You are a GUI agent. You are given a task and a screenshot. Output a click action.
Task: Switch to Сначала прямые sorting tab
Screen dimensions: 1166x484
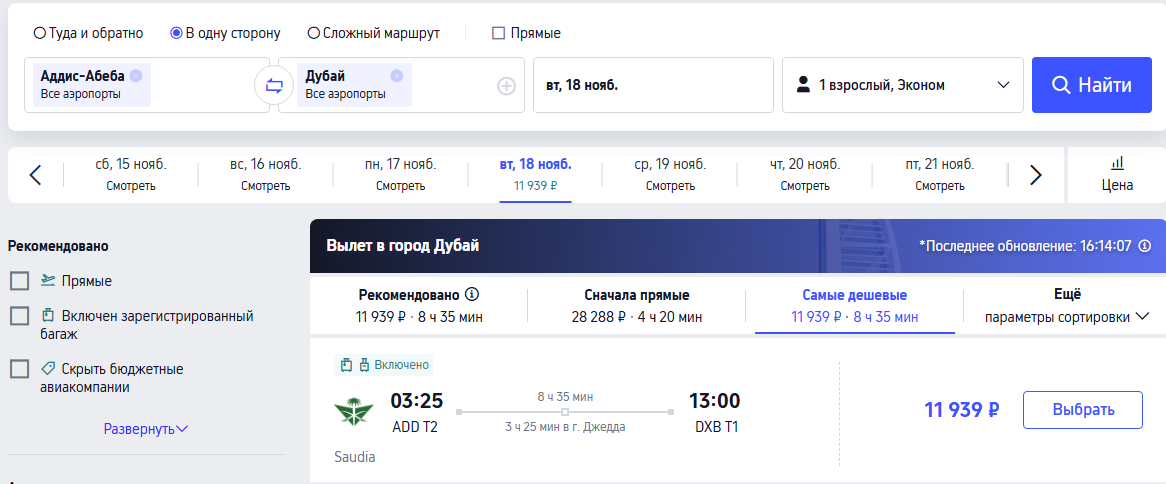pyautogui.click(x=637, y=306)
